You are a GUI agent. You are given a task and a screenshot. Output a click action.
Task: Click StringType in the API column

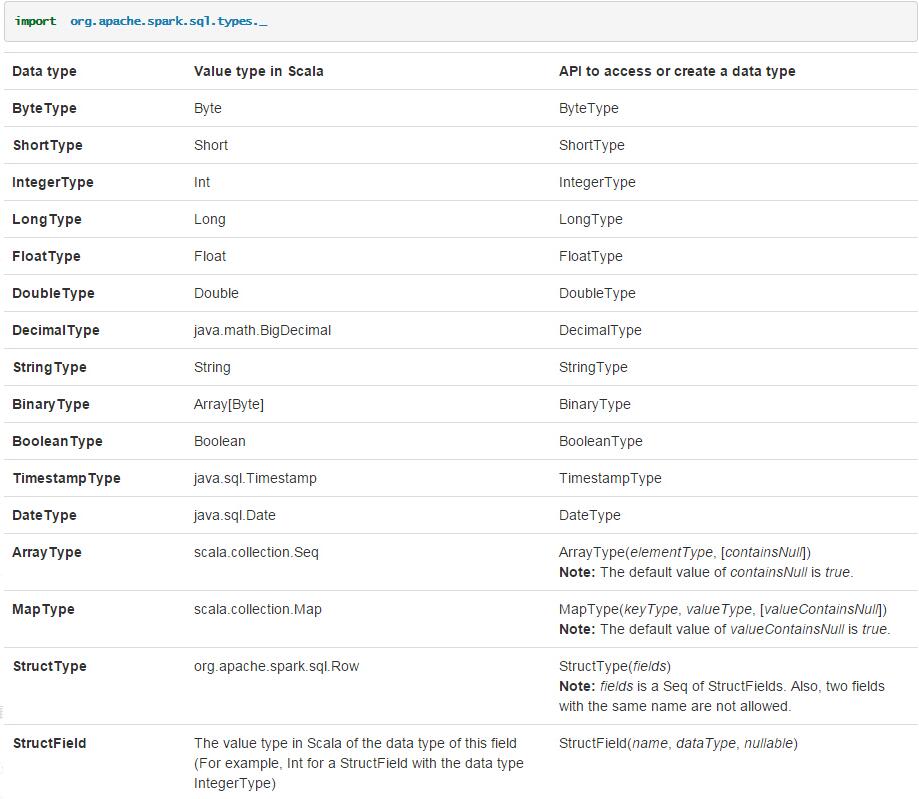(593, 367)
